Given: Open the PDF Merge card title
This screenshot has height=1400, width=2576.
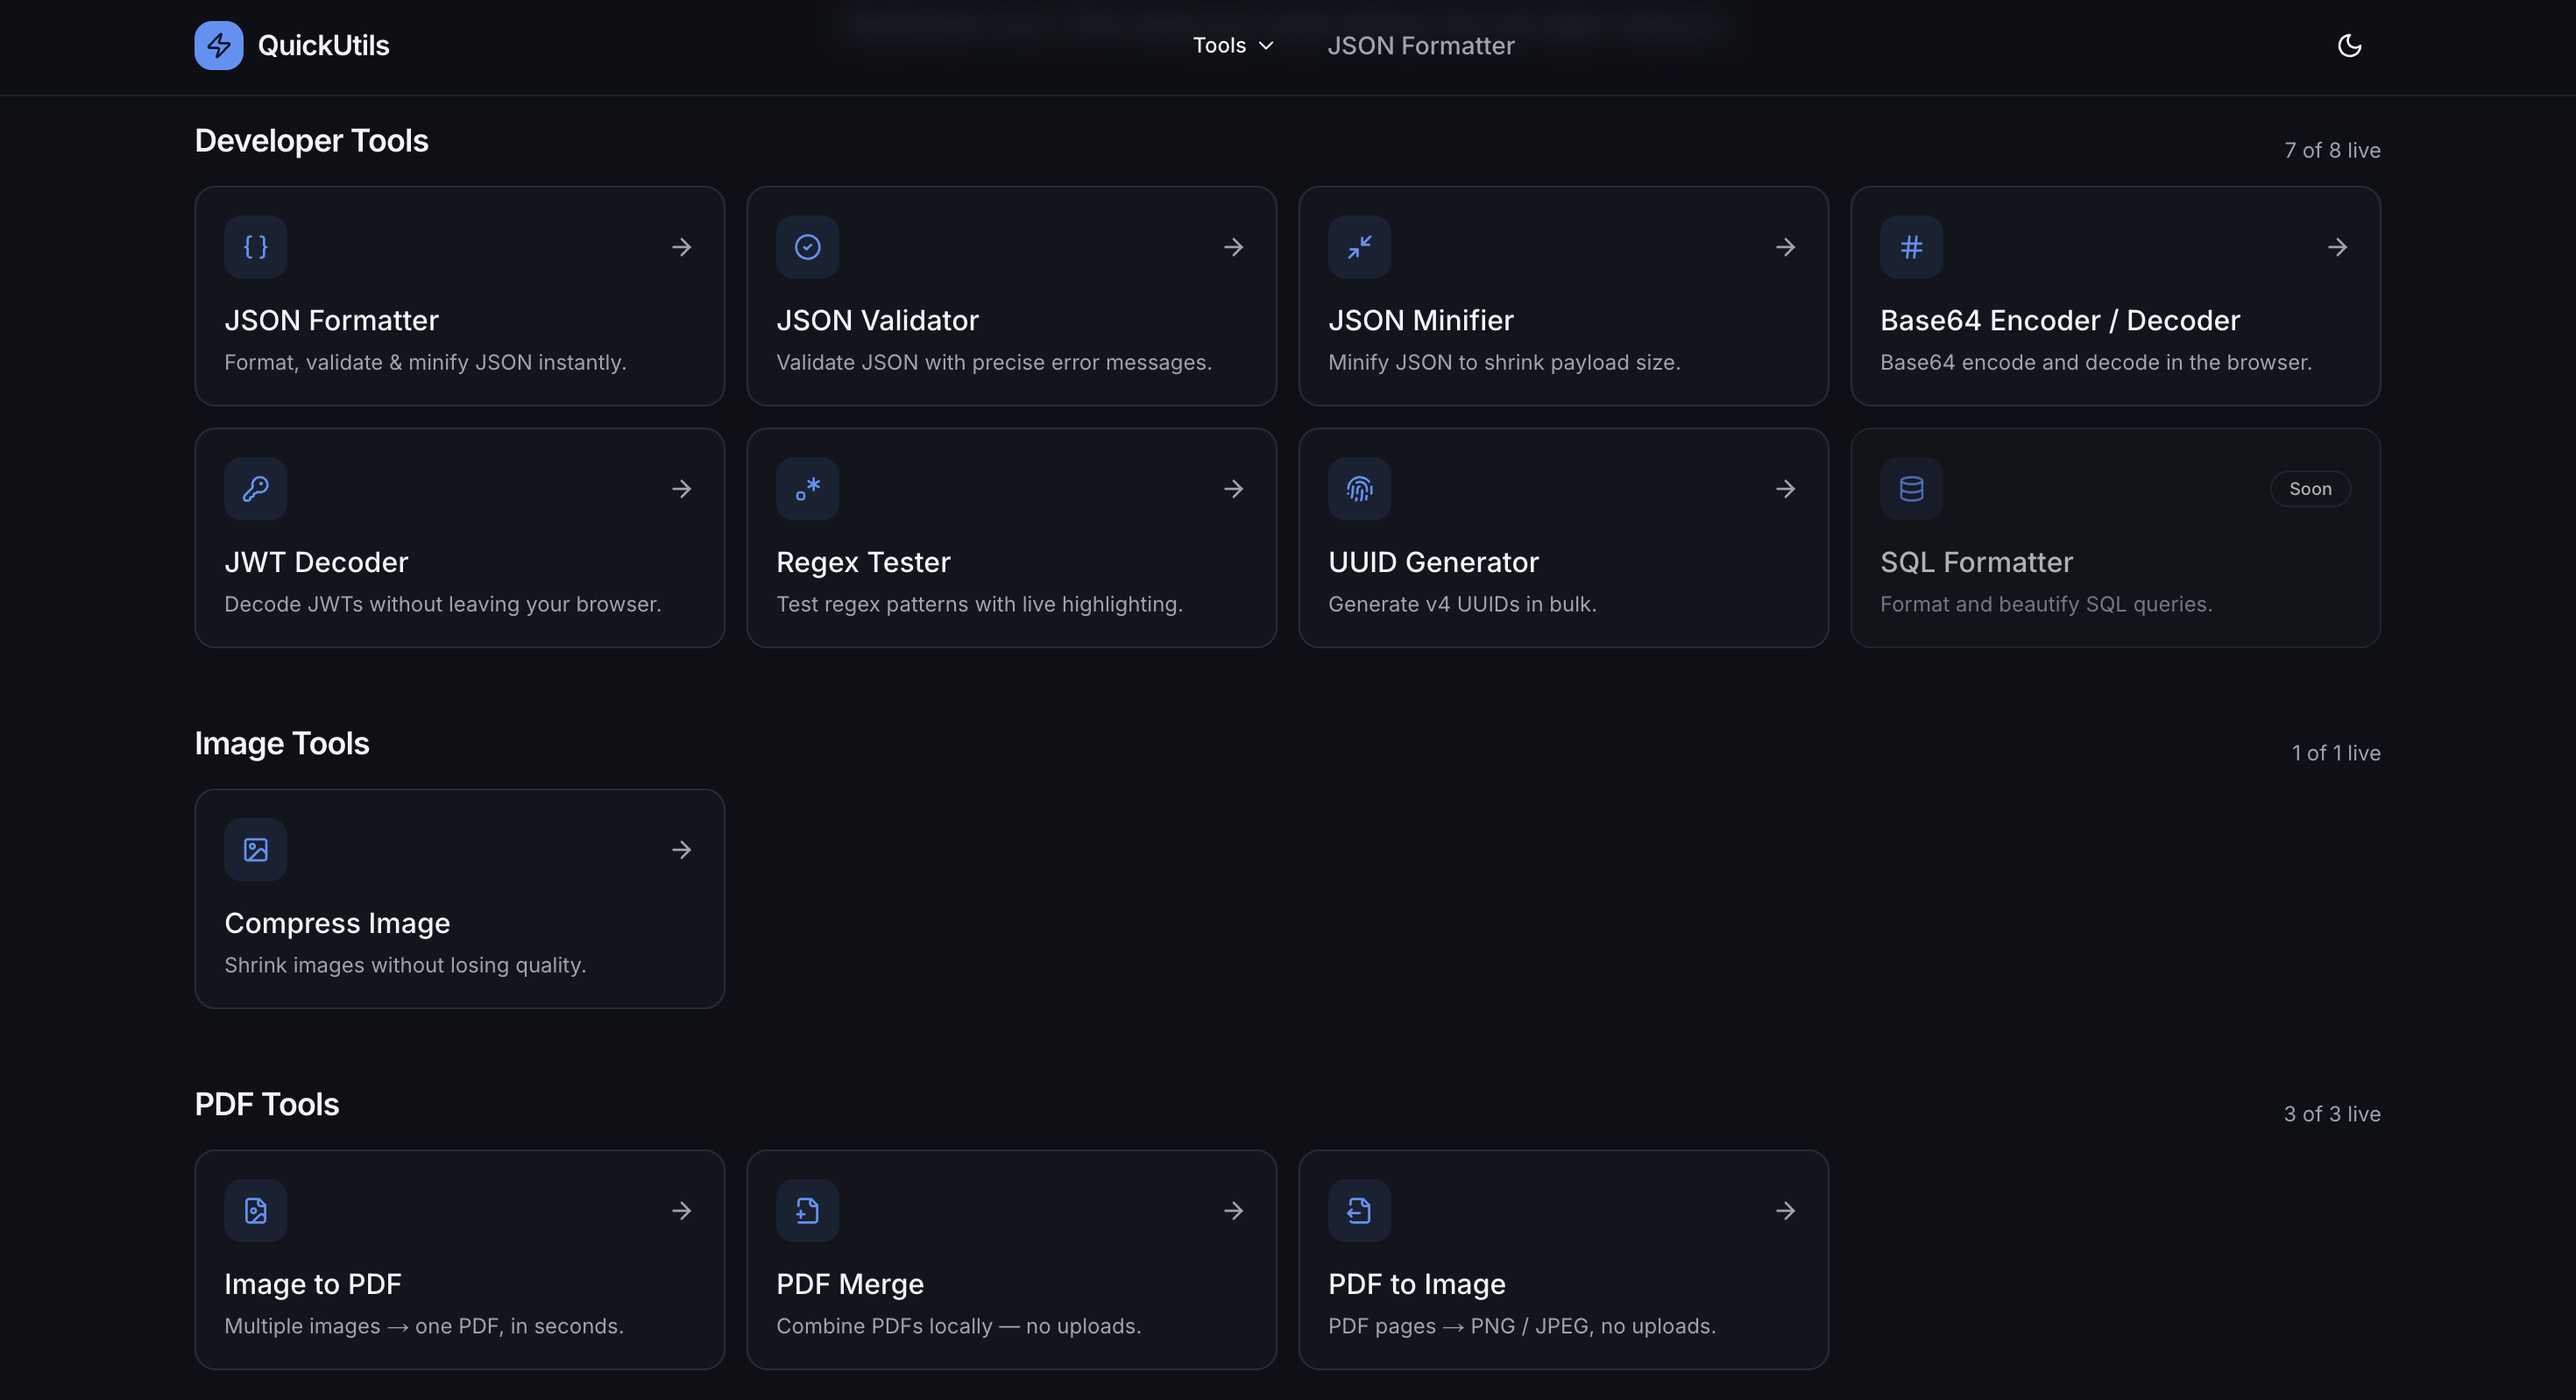Looking at the screenshot, I should click(x=850, y=1284).
